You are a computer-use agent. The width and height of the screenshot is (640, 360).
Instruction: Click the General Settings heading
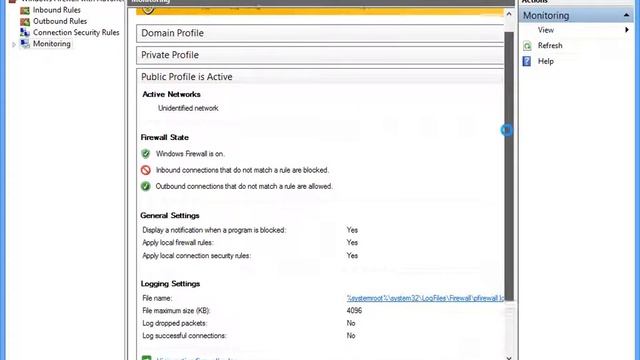170,216
